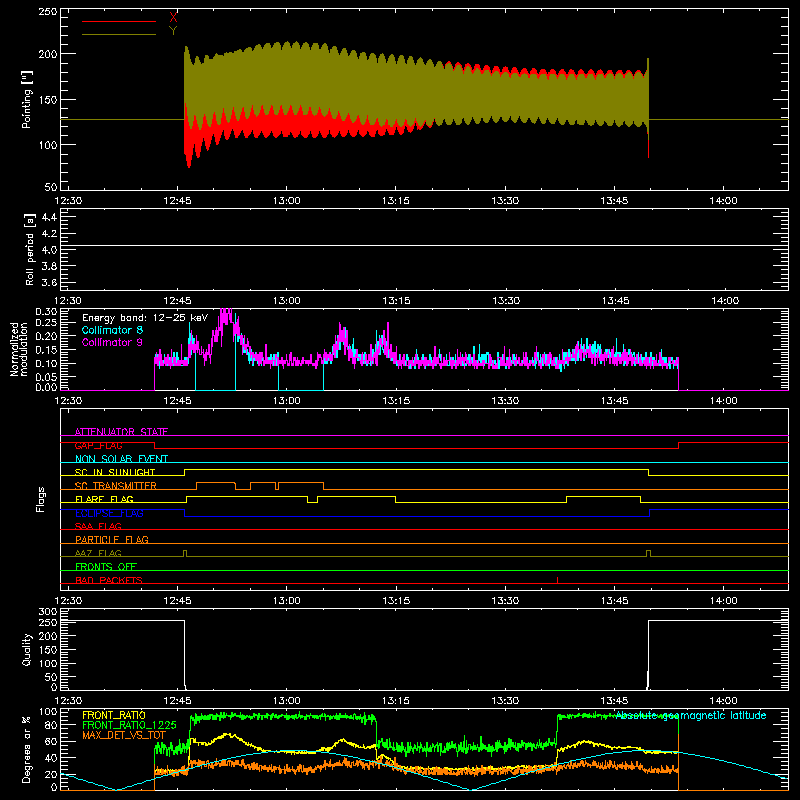The height and width of the screenshot is (800, 800).
Task: Click the olive legend line beside Y
Action: click(x=119, y=34)
